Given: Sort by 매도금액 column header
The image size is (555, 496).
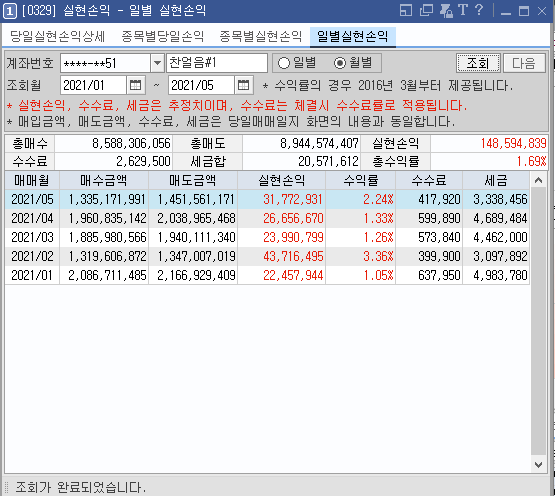Looking at the screenshot, I should pyautogui.click(x=193, y=181).
